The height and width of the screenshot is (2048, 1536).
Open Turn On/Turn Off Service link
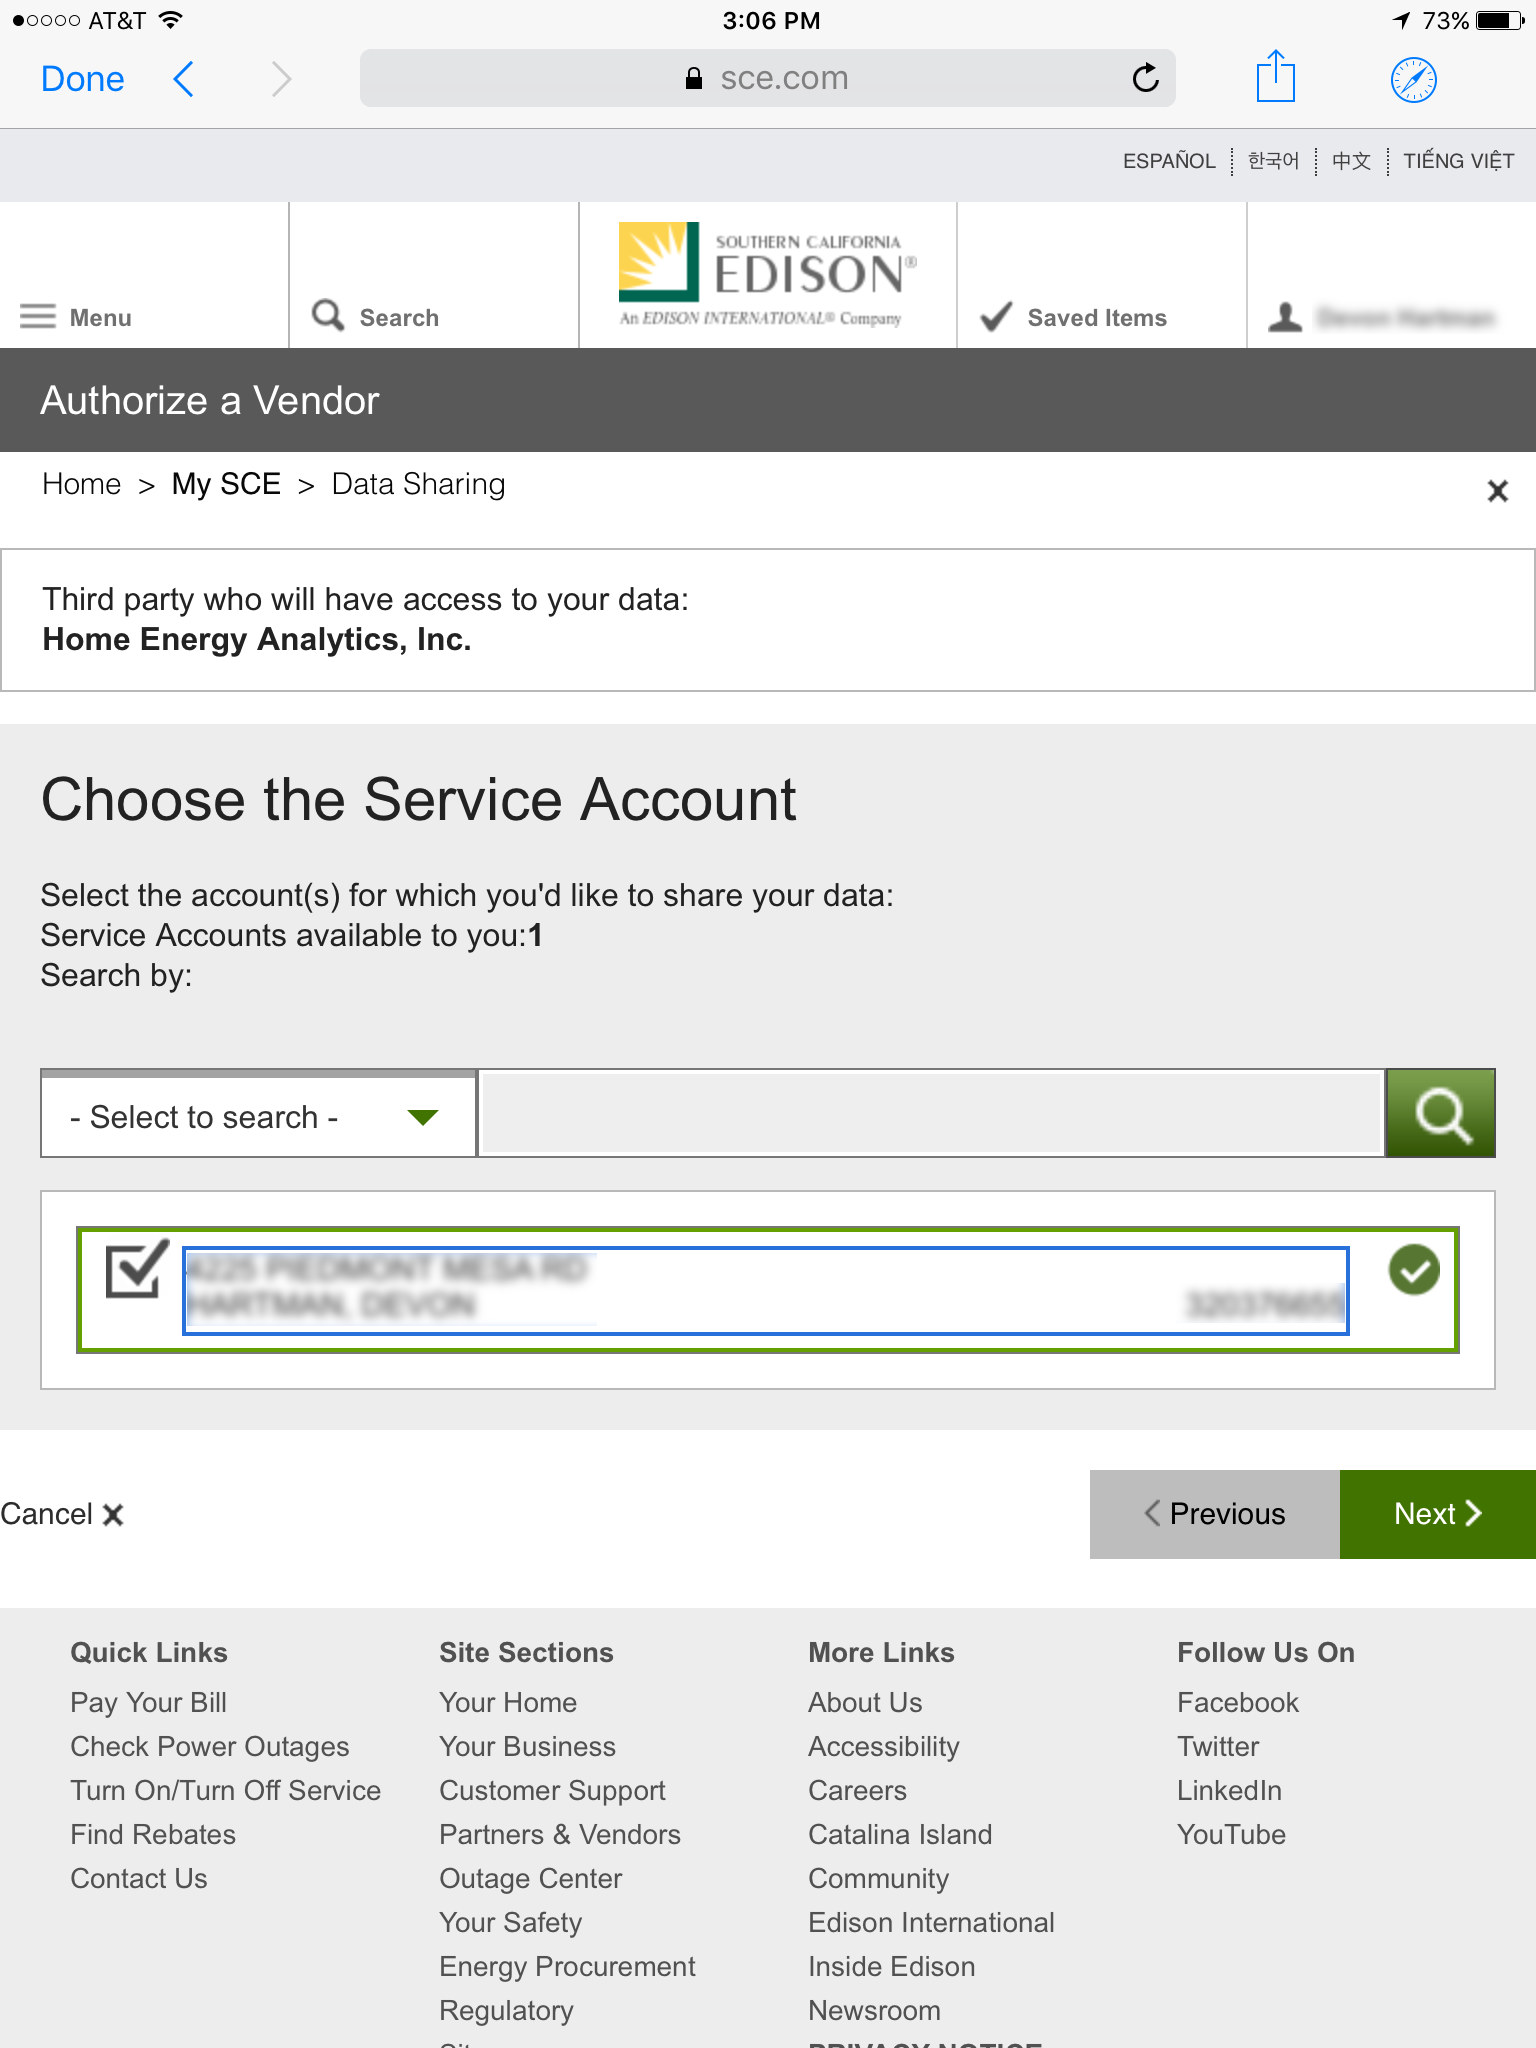(226, 1790)
